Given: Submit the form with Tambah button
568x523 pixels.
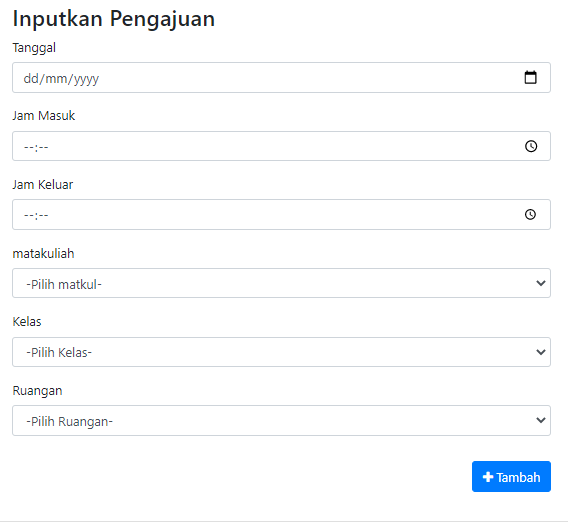Looking at the screenshot, I should 511,476.
